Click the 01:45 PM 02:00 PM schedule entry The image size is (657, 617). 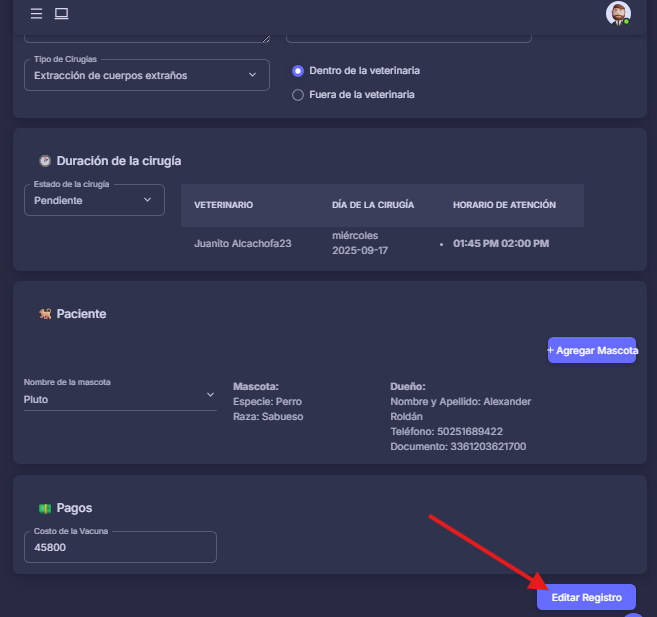[500, 243]
